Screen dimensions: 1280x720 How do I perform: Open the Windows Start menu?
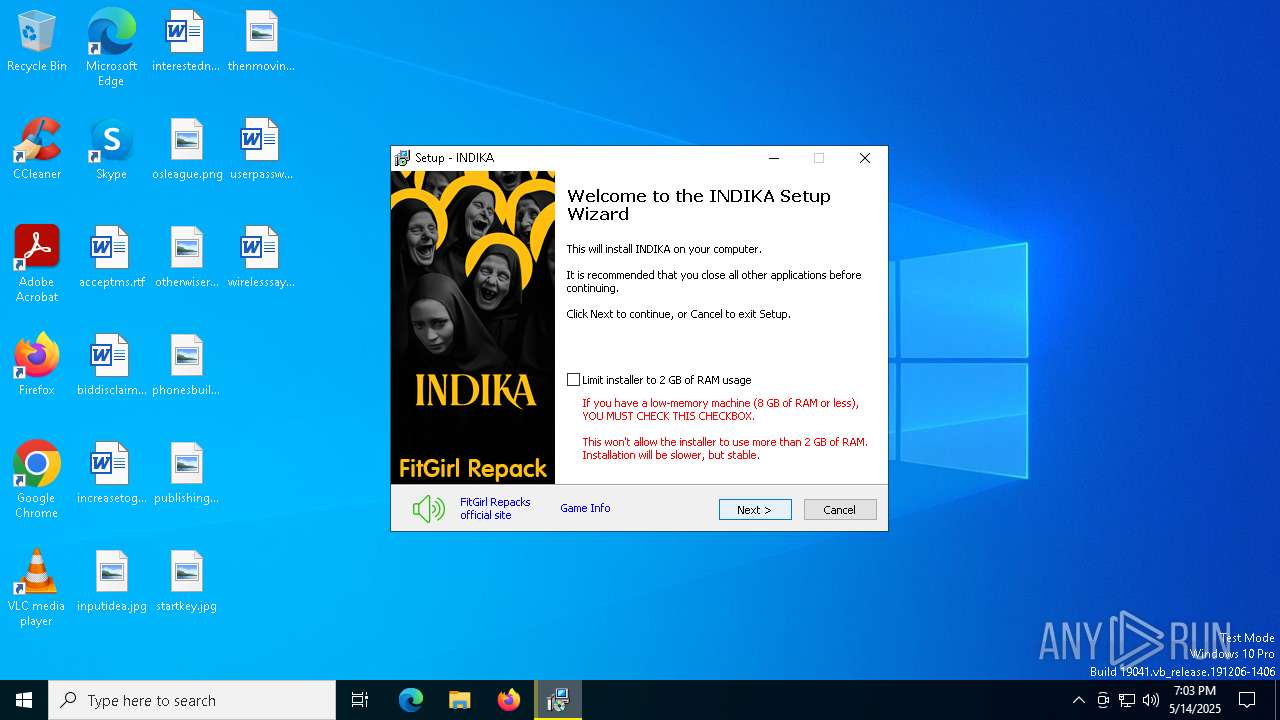pyautogui.click(x=24, y=700)
